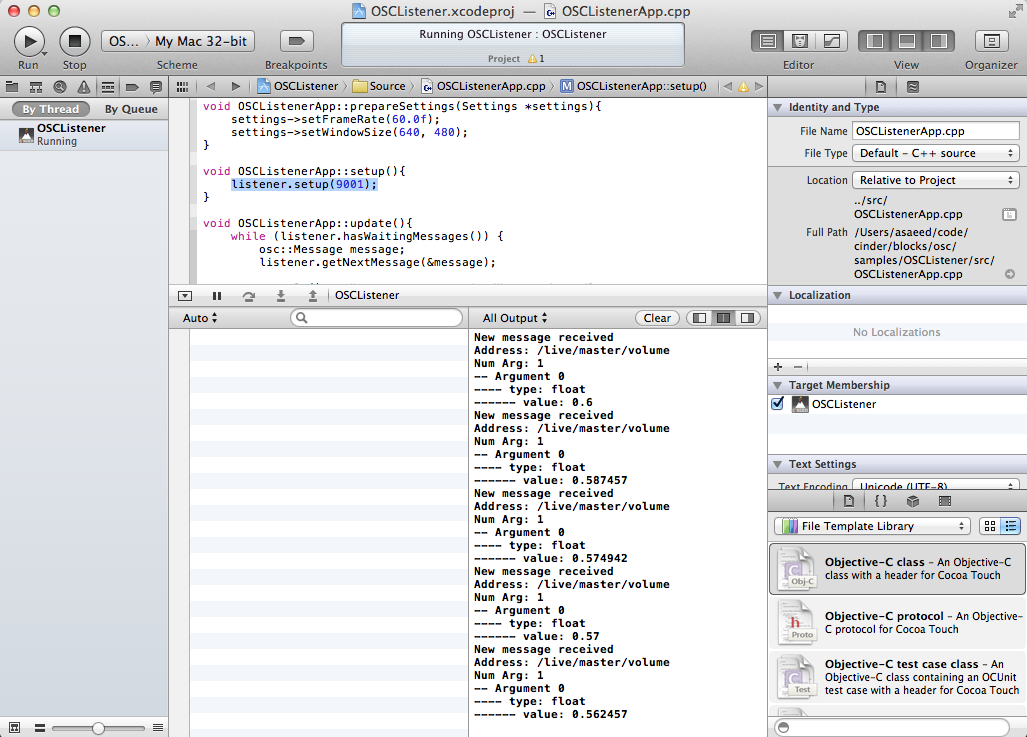Switch library to icon grid view

pos(990,526)
